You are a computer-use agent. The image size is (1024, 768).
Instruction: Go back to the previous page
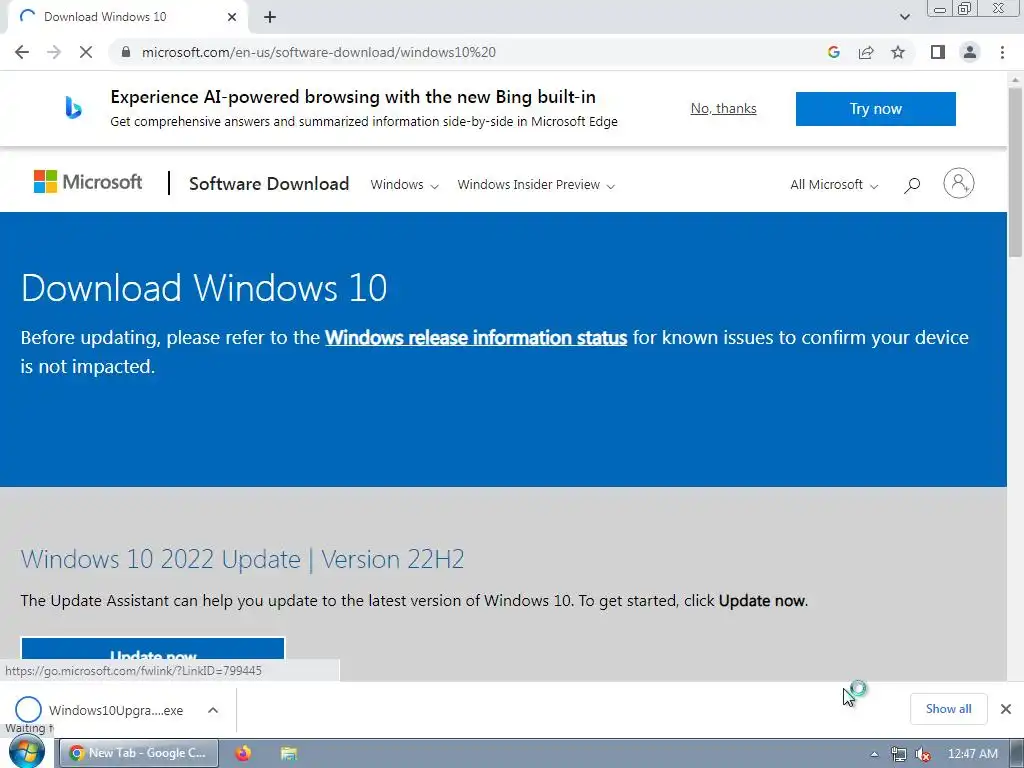[22, 52]
